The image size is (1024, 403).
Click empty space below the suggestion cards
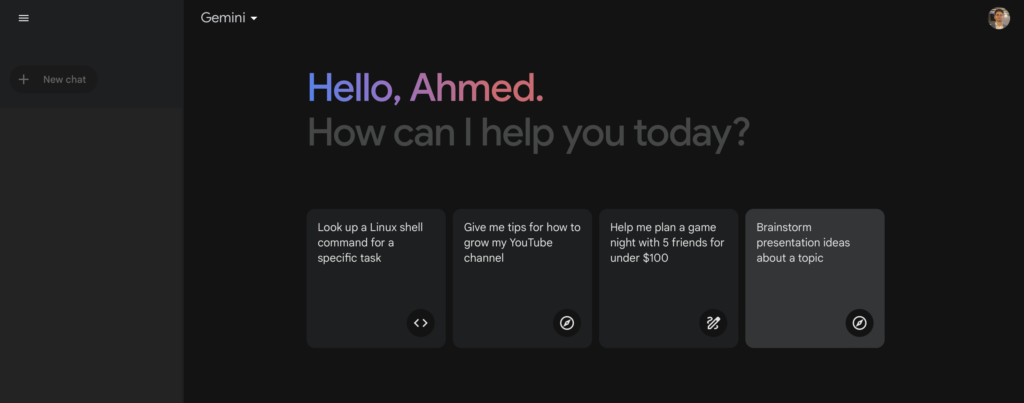(x=595, y=378)
